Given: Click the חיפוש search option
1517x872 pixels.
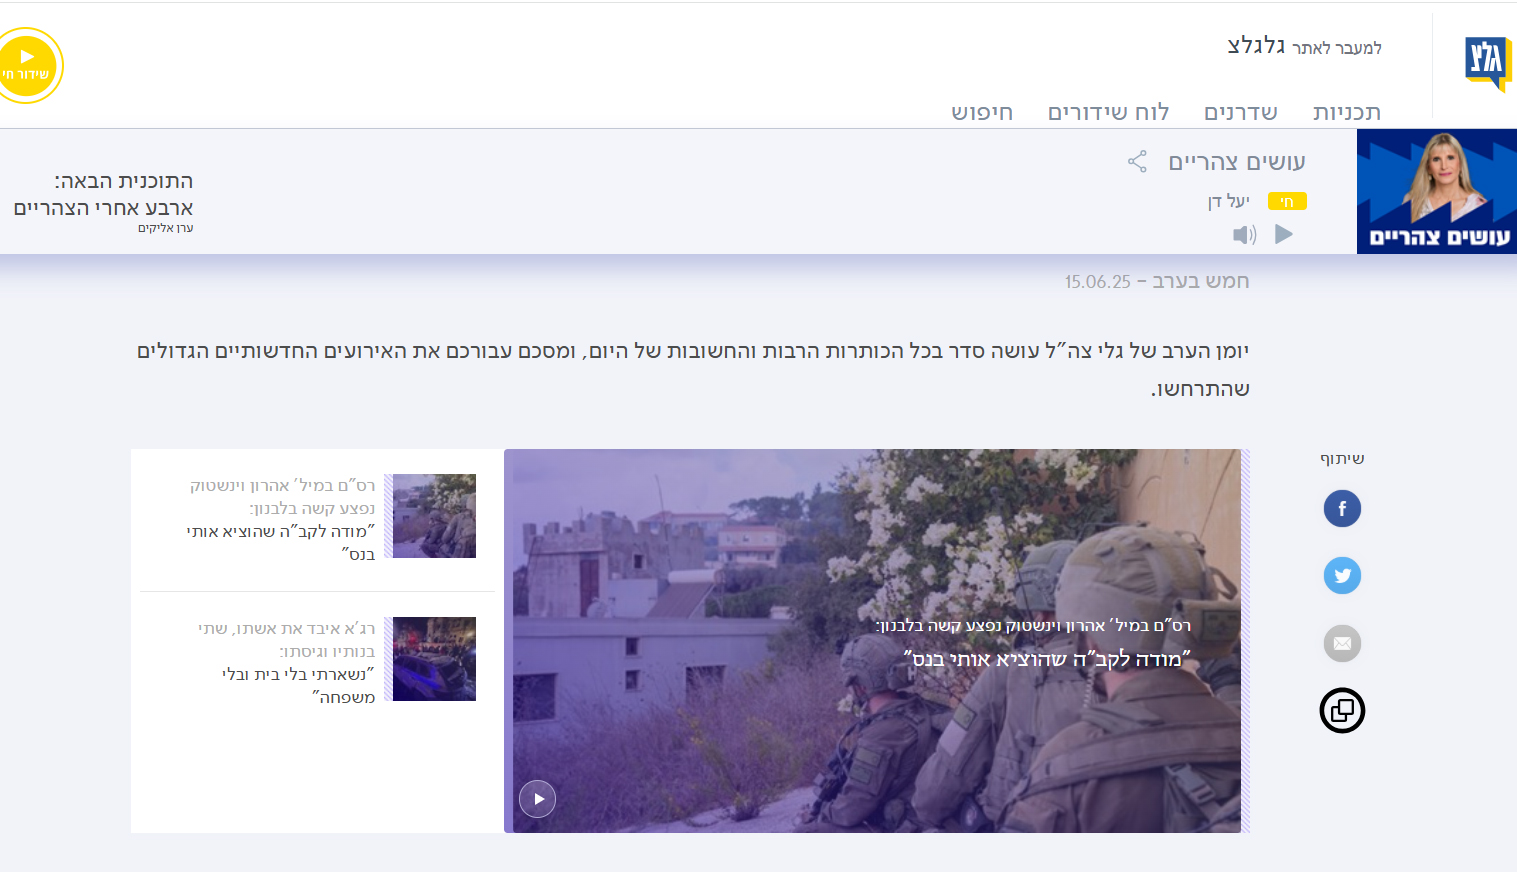Looking at the screenshot, I should coord(981,113).
